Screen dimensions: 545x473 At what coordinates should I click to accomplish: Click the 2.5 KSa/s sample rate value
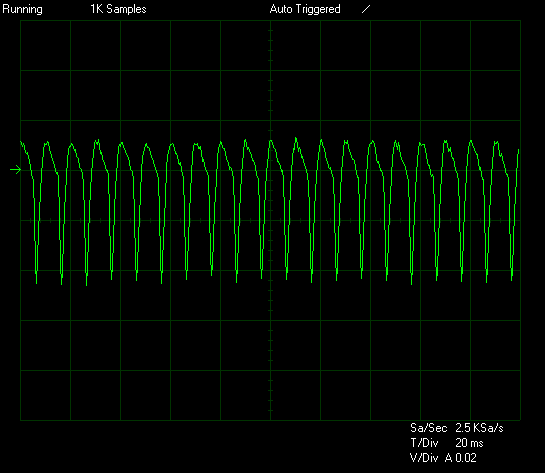[479, 428]
